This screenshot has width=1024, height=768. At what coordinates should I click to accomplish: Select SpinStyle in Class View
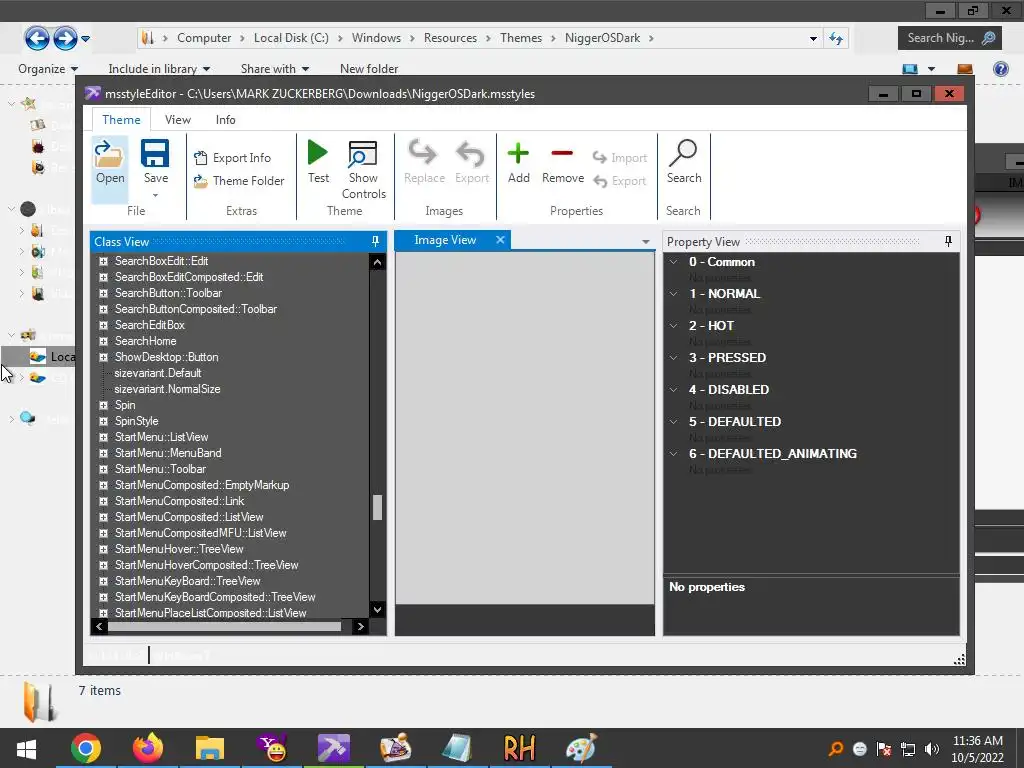tap(136, 421)
